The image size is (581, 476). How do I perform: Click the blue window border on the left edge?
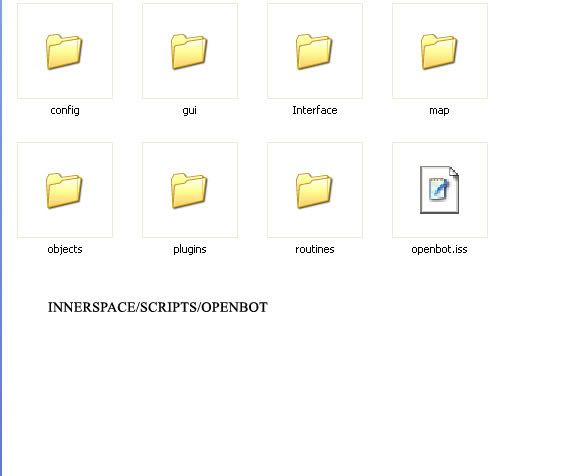[1, 238]
